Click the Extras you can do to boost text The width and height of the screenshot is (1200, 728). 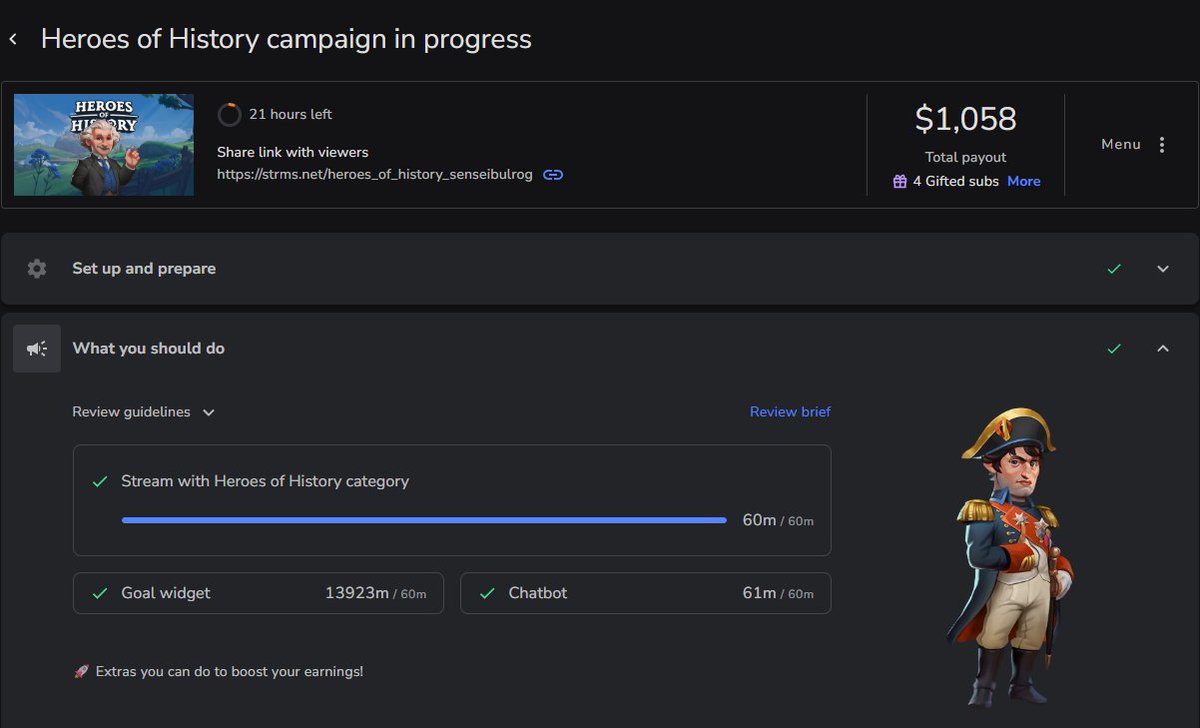(229, 672)
